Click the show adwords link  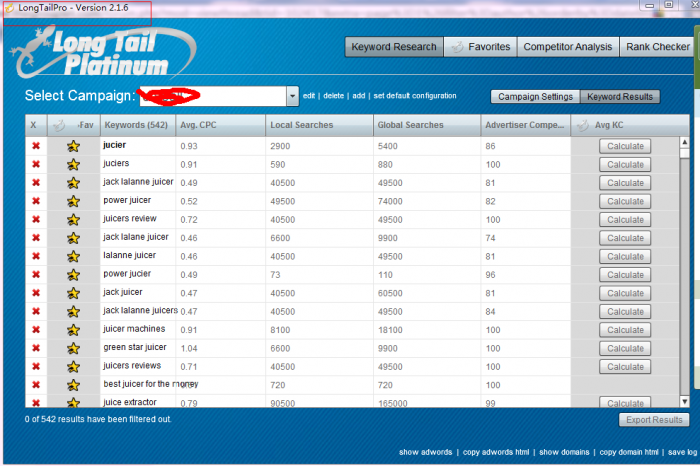click(425, 452)
